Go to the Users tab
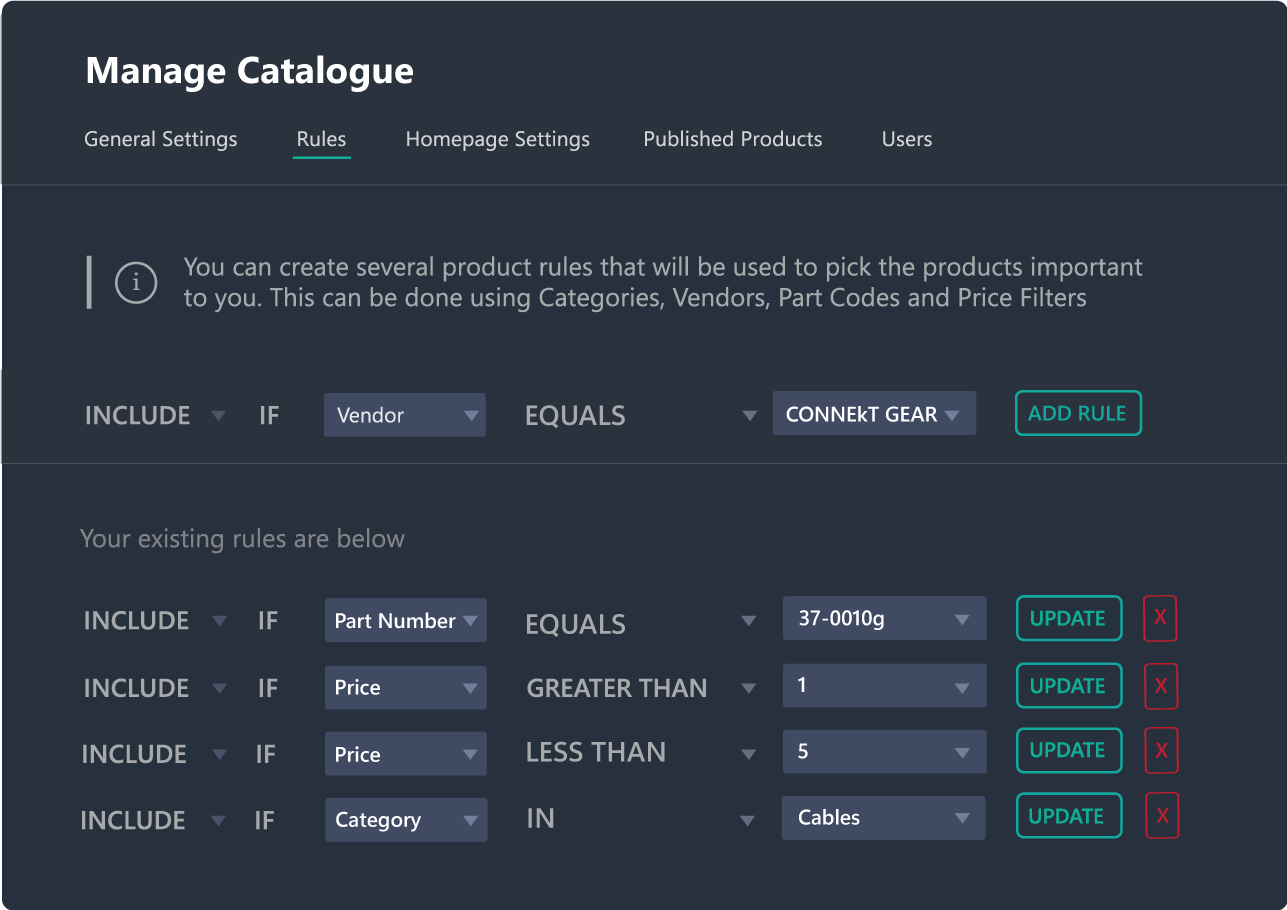Screen dimensions: 1287x910 [x=906, y=139]
